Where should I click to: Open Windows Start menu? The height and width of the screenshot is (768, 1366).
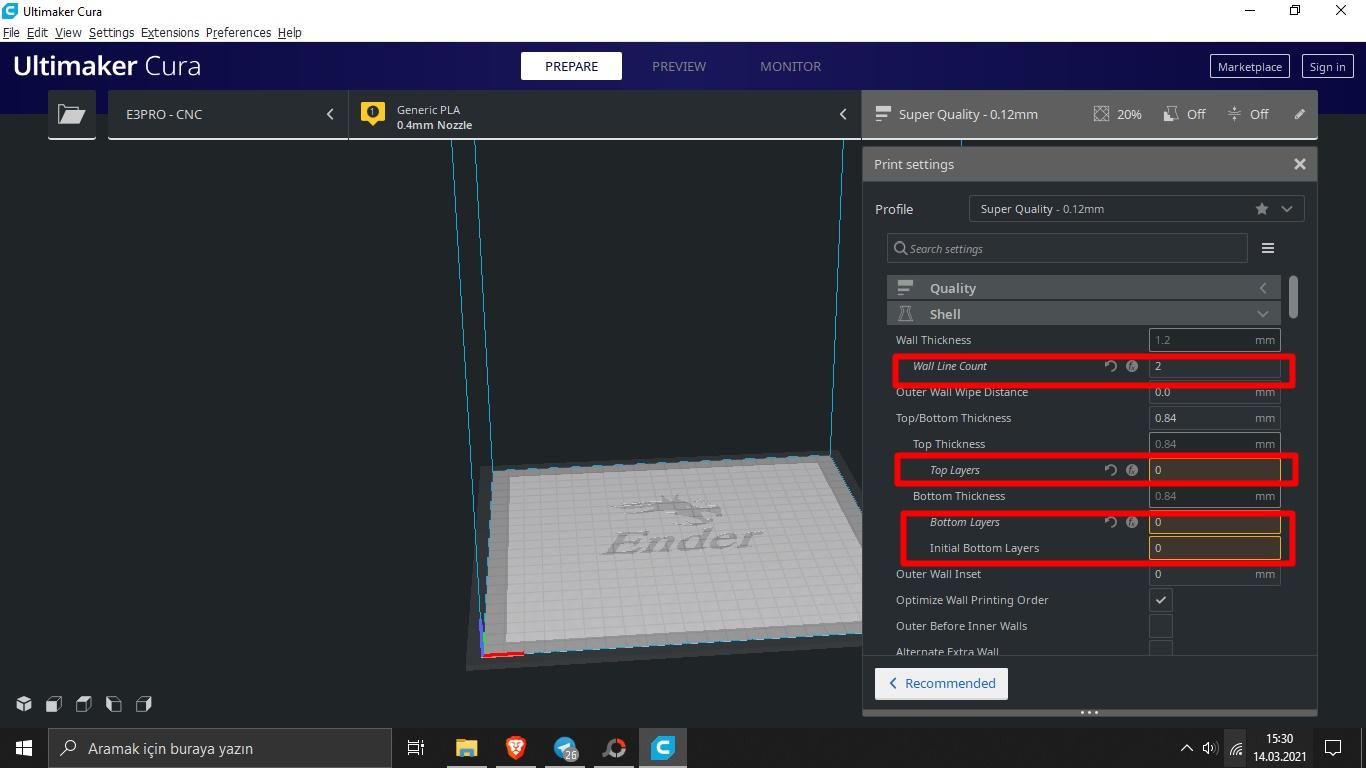coord(24,748)
